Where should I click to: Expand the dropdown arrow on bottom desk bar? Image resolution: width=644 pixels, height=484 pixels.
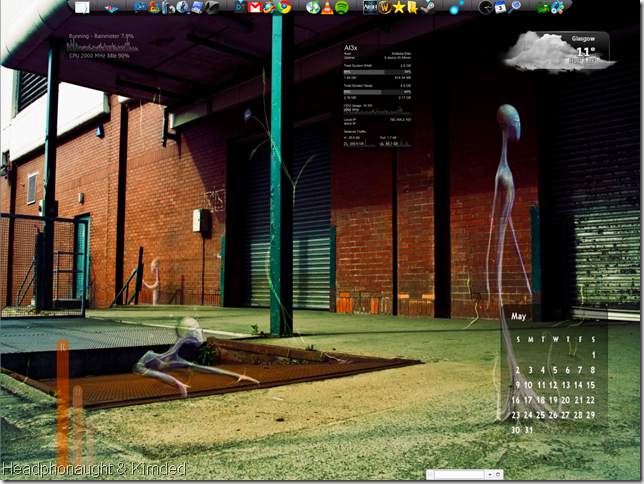click(x=489, y=474)
